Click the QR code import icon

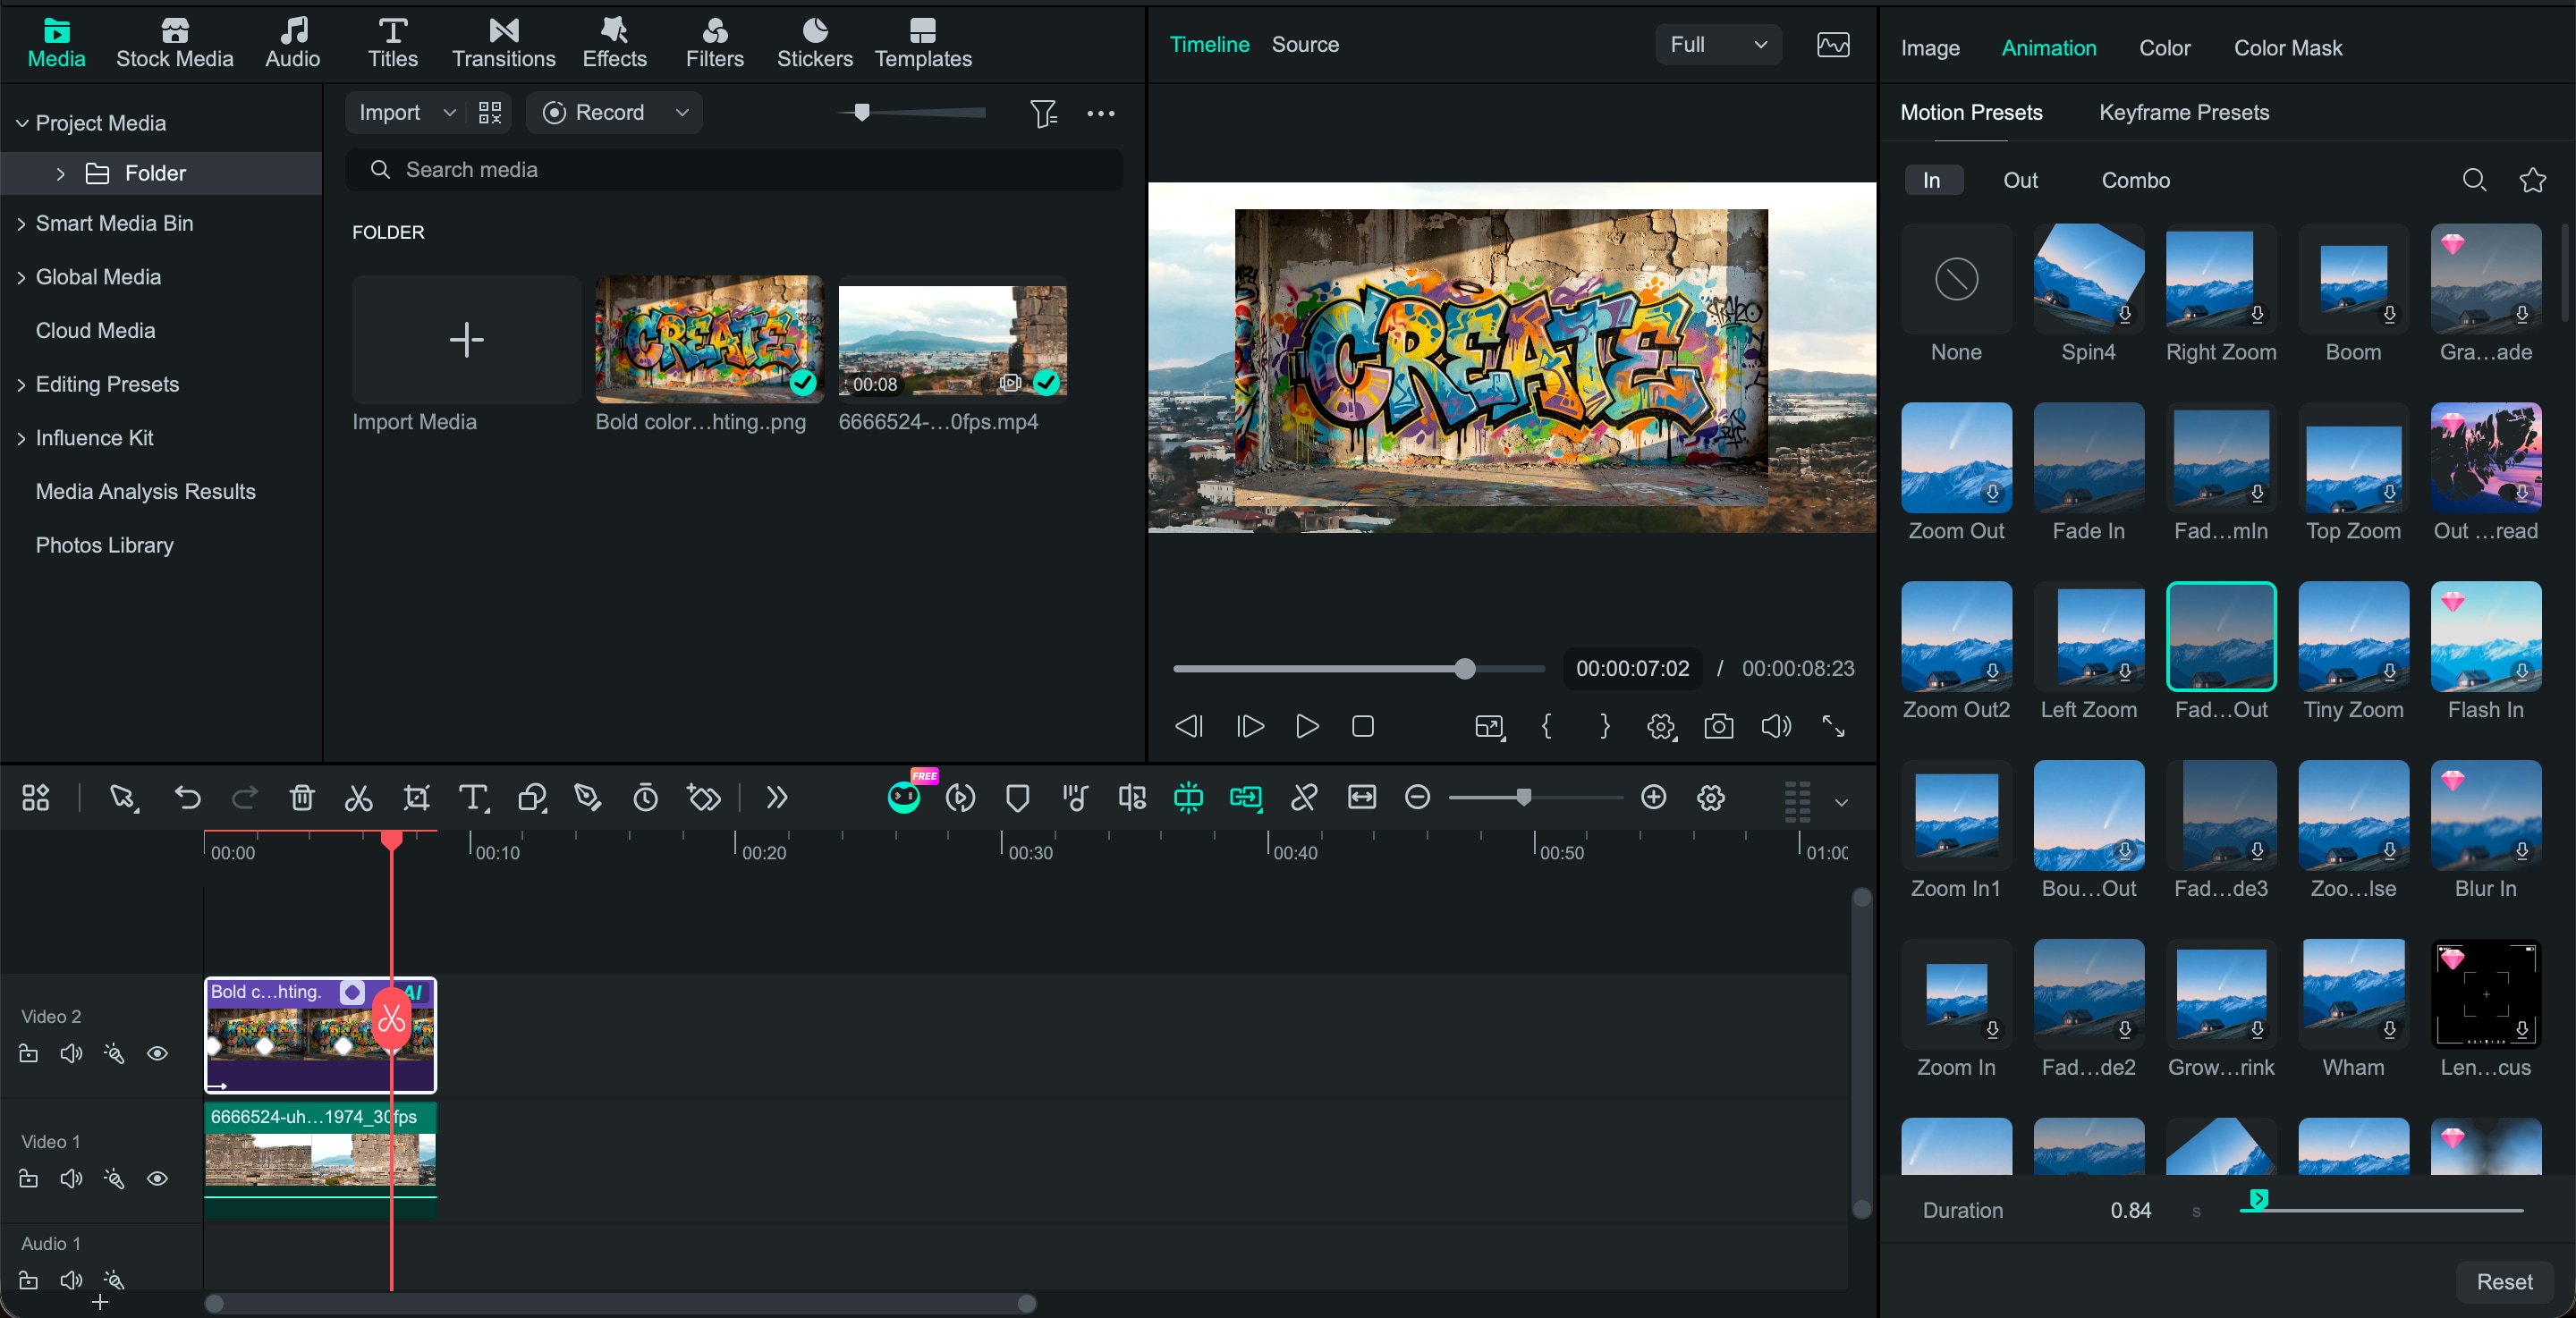coord(490,113)
